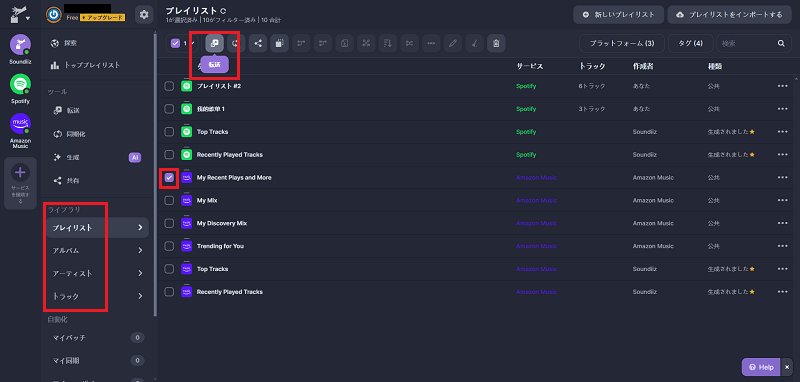Click the 作成者 column header

pyautogui.click(x=642, y=66)
